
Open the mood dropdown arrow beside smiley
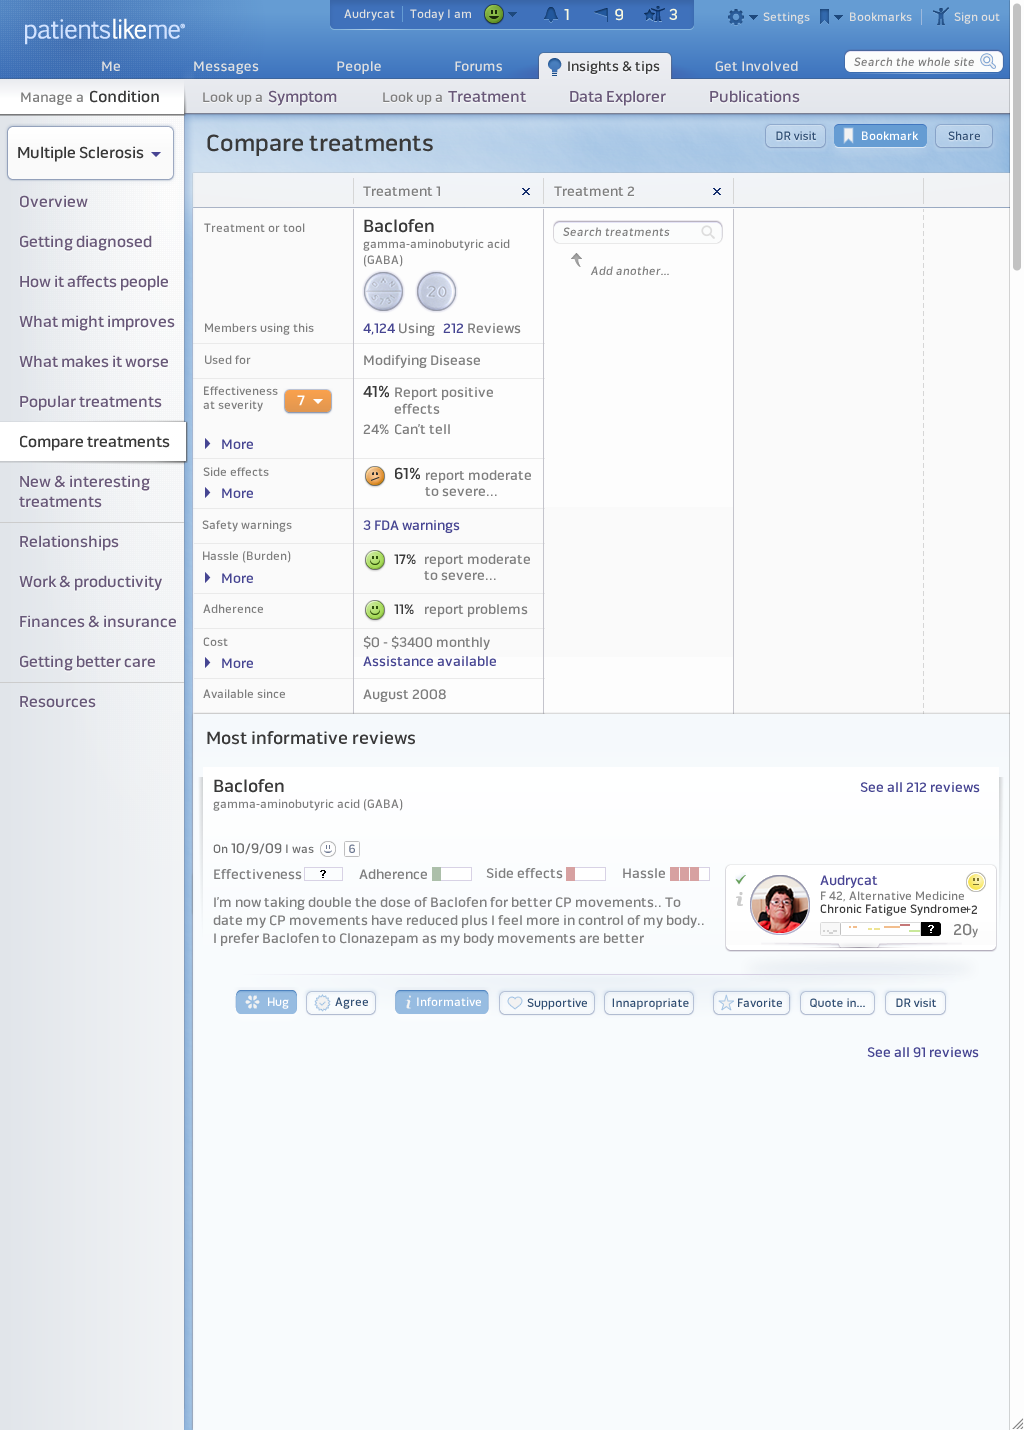click(513, 15)
